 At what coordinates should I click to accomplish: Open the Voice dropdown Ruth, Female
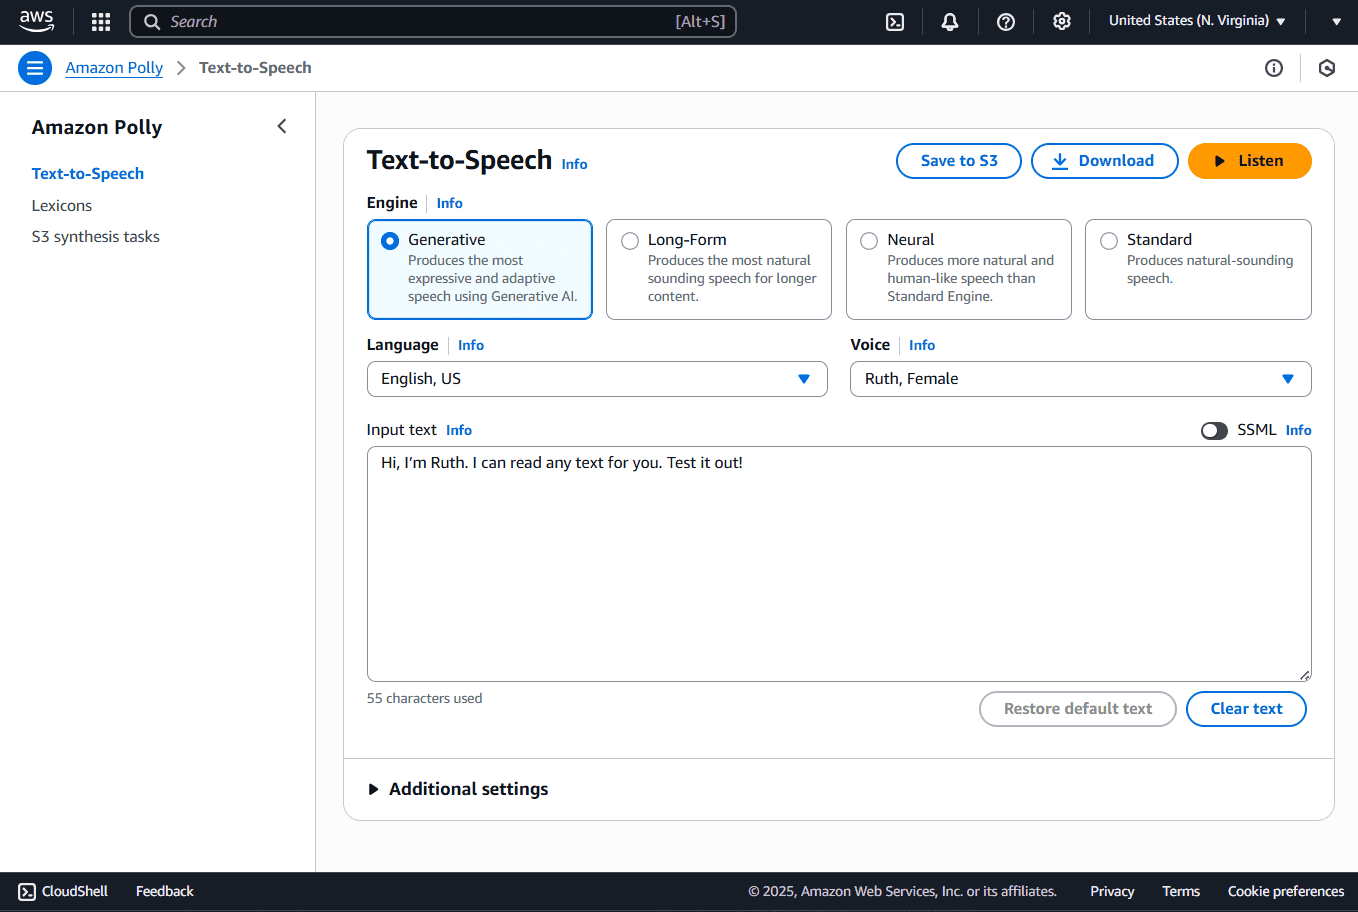click(x=1081, y=379)
